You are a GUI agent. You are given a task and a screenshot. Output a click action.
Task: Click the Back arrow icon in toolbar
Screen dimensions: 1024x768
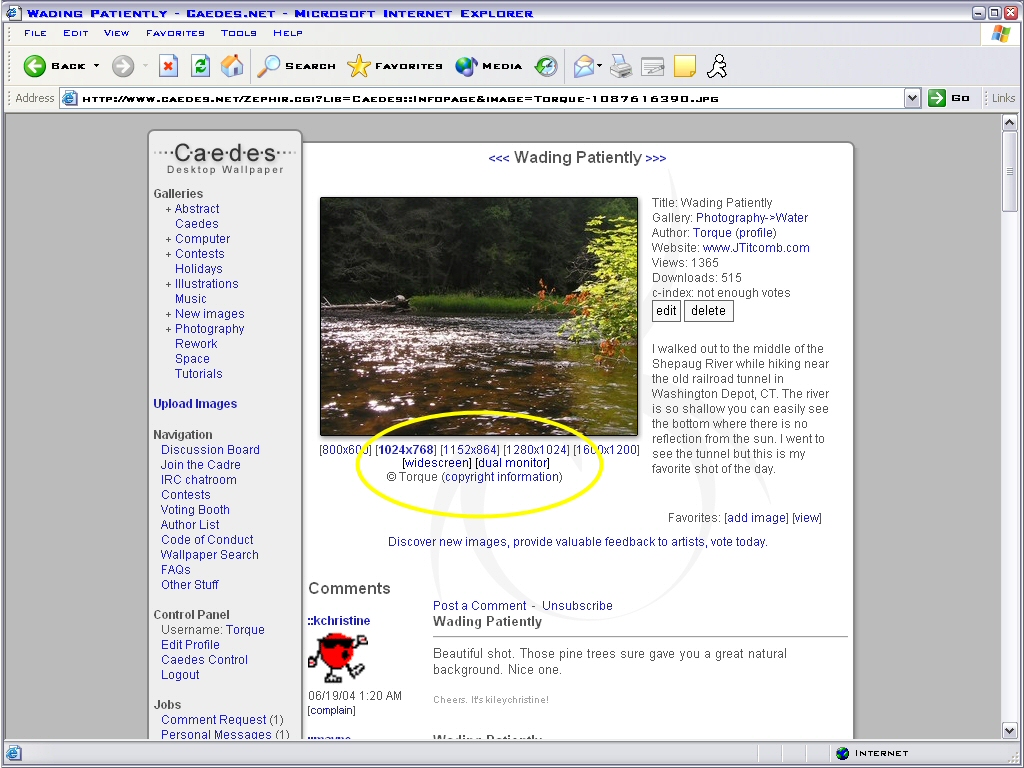[x=36, y=66]
